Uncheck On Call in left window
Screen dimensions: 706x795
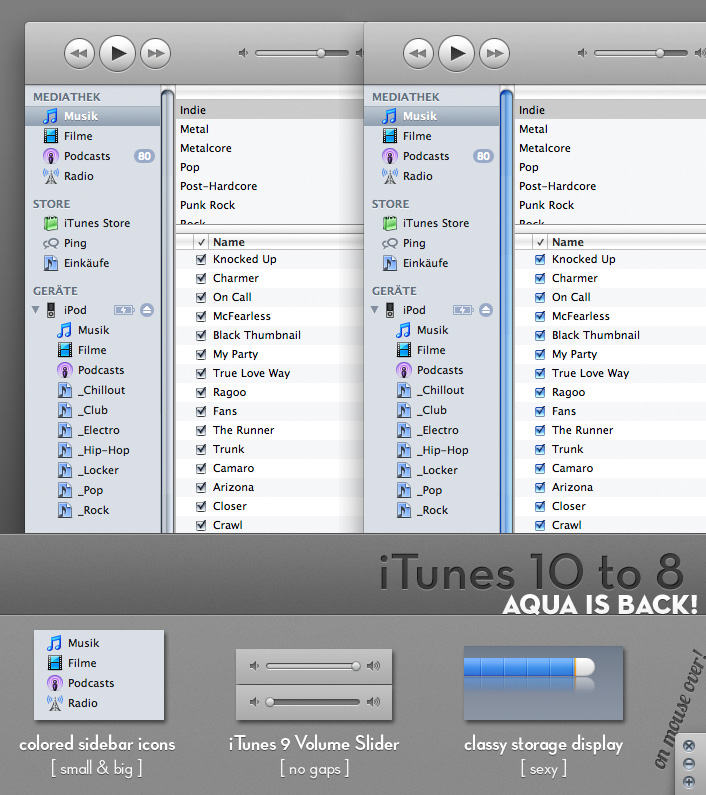click(x=201, y=297)
